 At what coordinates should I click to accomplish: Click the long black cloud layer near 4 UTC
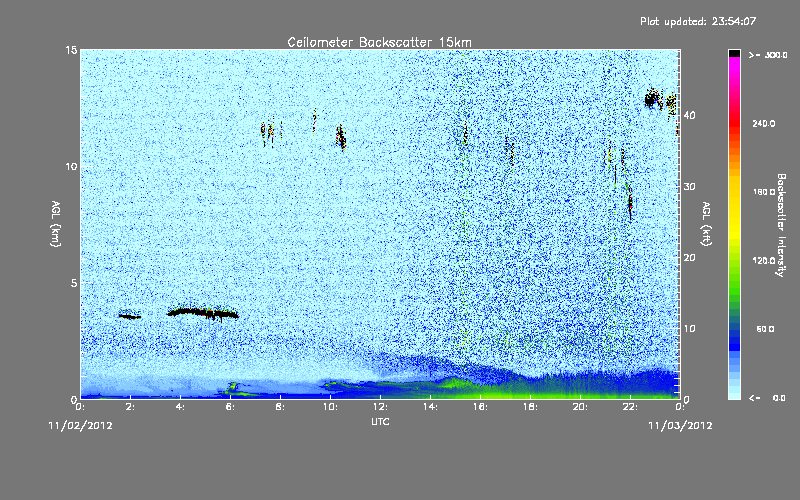[x=203, y=313]
